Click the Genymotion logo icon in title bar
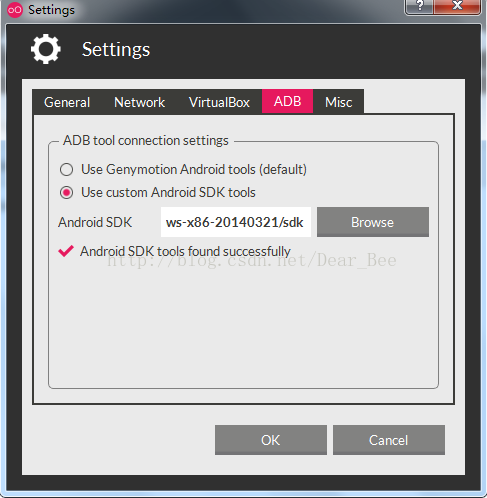 tap(15, 10)
